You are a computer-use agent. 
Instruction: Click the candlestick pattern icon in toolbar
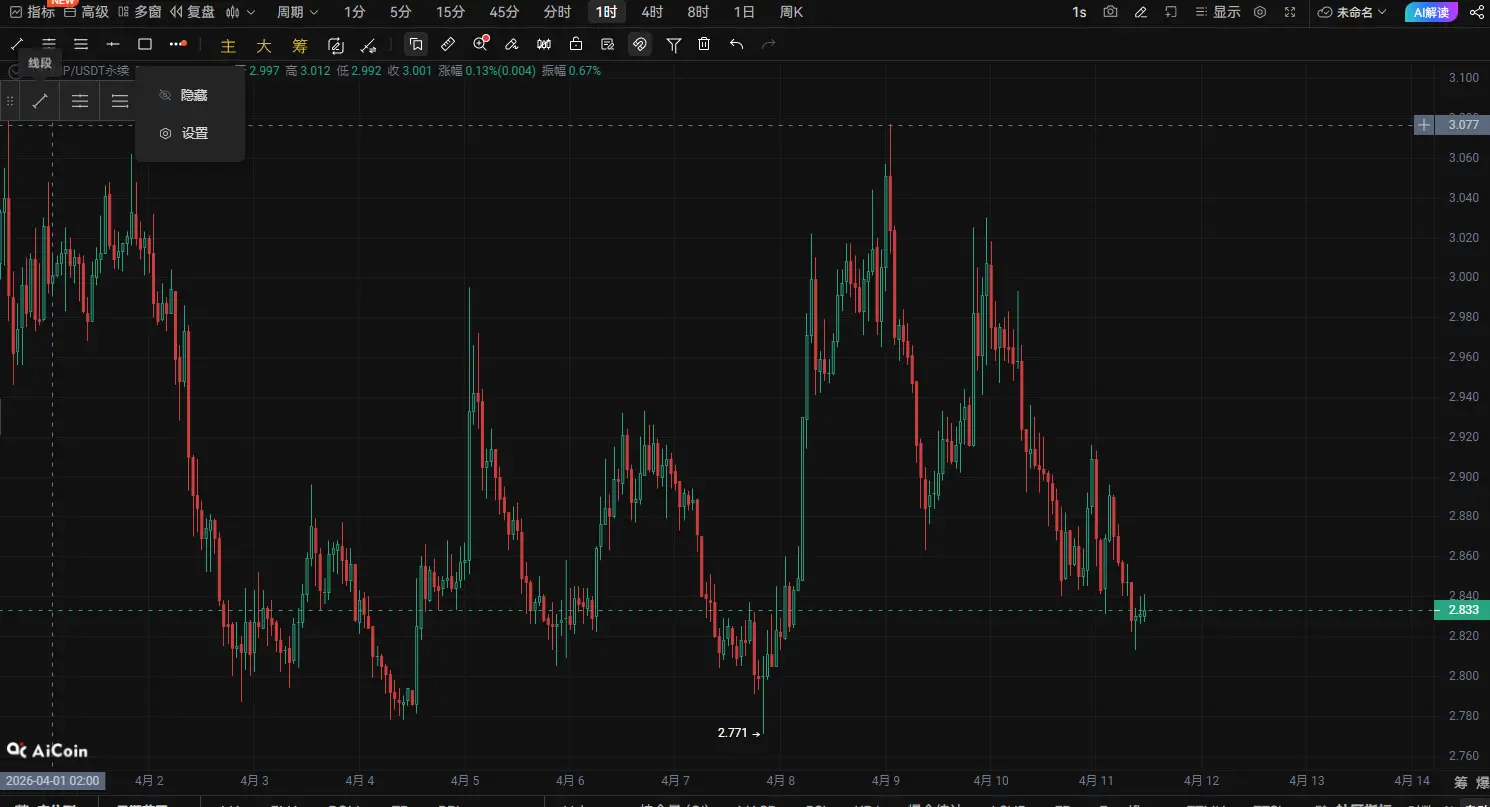544,44
